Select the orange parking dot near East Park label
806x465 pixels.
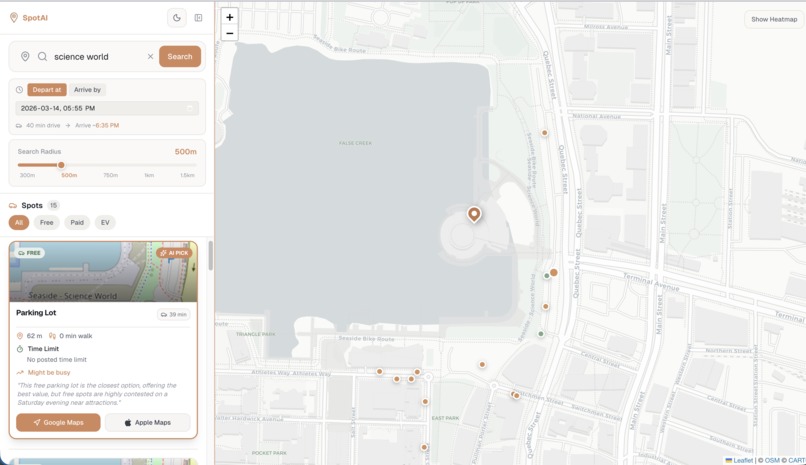pyautogui.click(x=425, y=401)
